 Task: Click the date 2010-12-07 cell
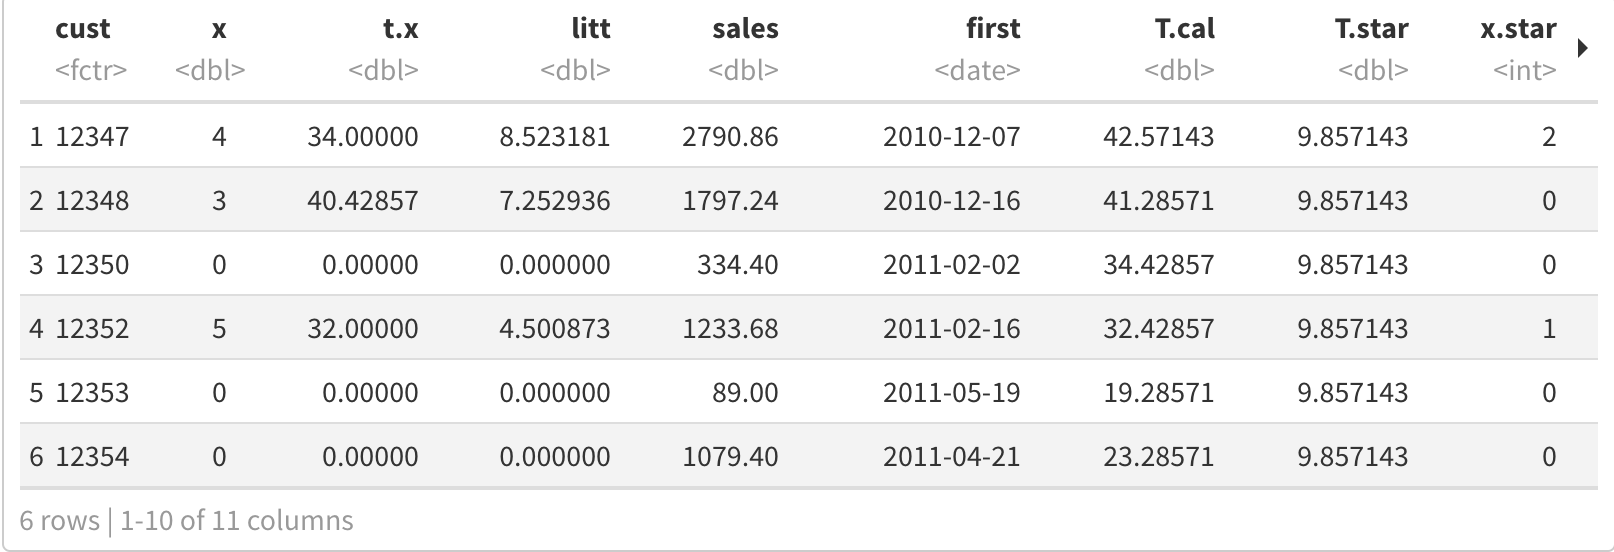point(951,137)
